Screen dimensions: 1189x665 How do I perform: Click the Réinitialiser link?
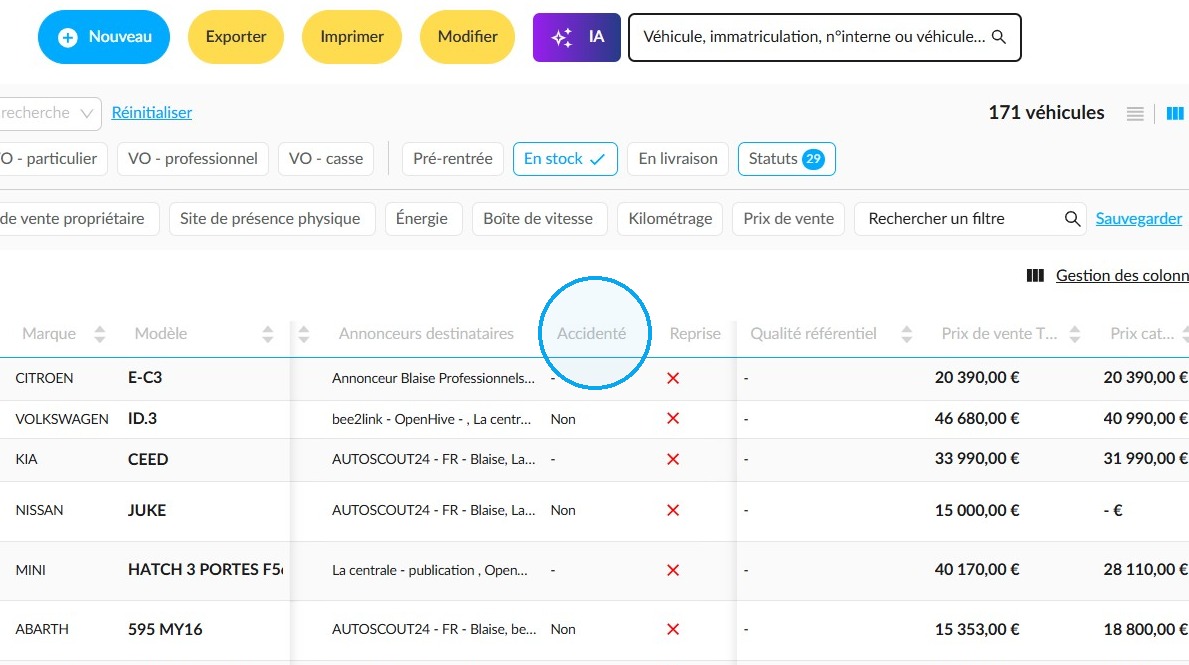(x=152, y=113)
